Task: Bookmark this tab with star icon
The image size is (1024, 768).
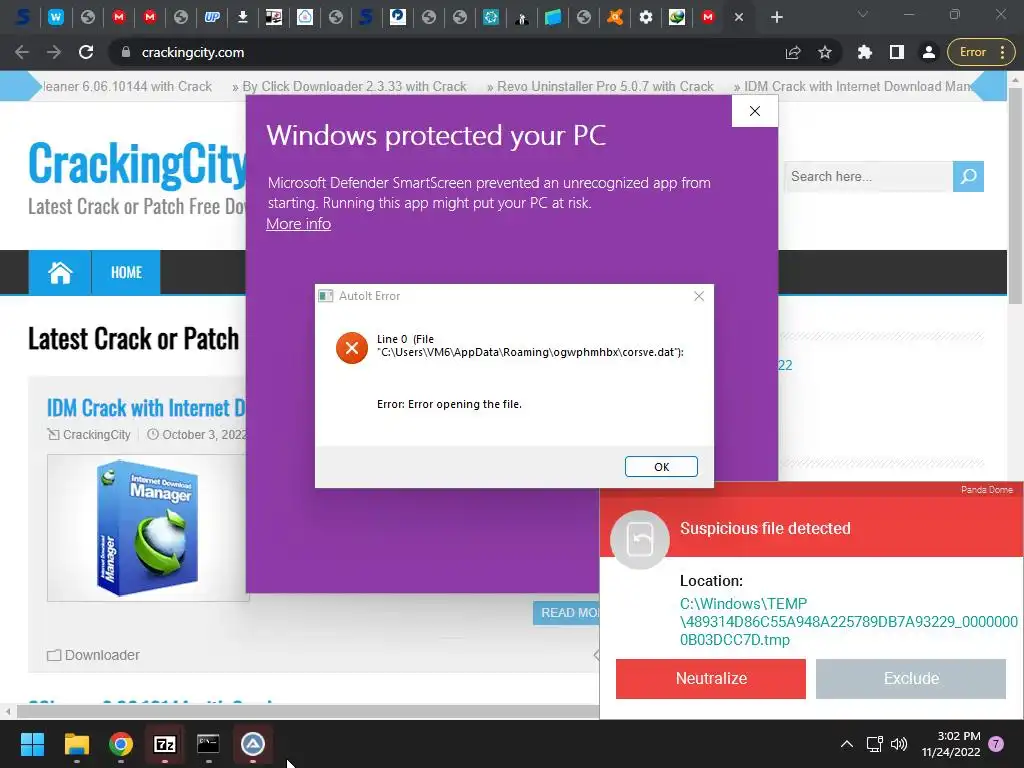Action: coord(825,52)
